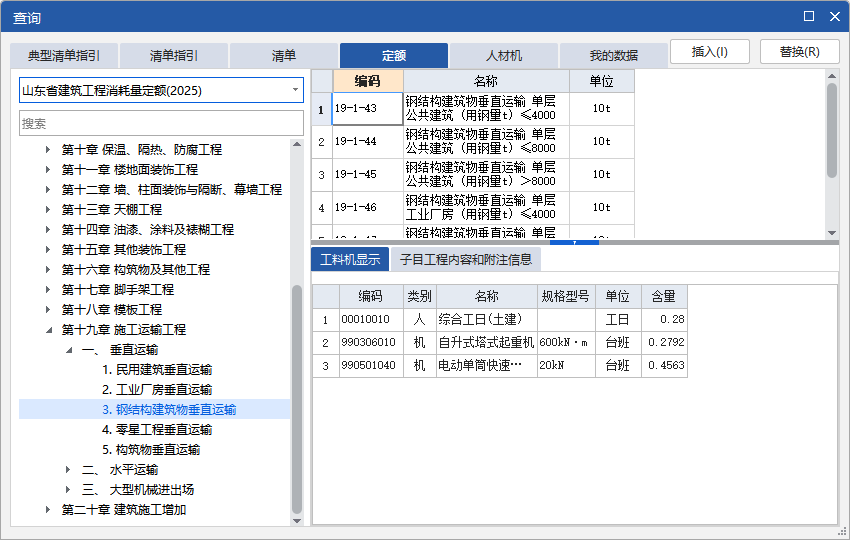
Task: Select 3. 钢结构建筑物垂直运输 item
Action: pyautogui.click(x=169, y=410)
